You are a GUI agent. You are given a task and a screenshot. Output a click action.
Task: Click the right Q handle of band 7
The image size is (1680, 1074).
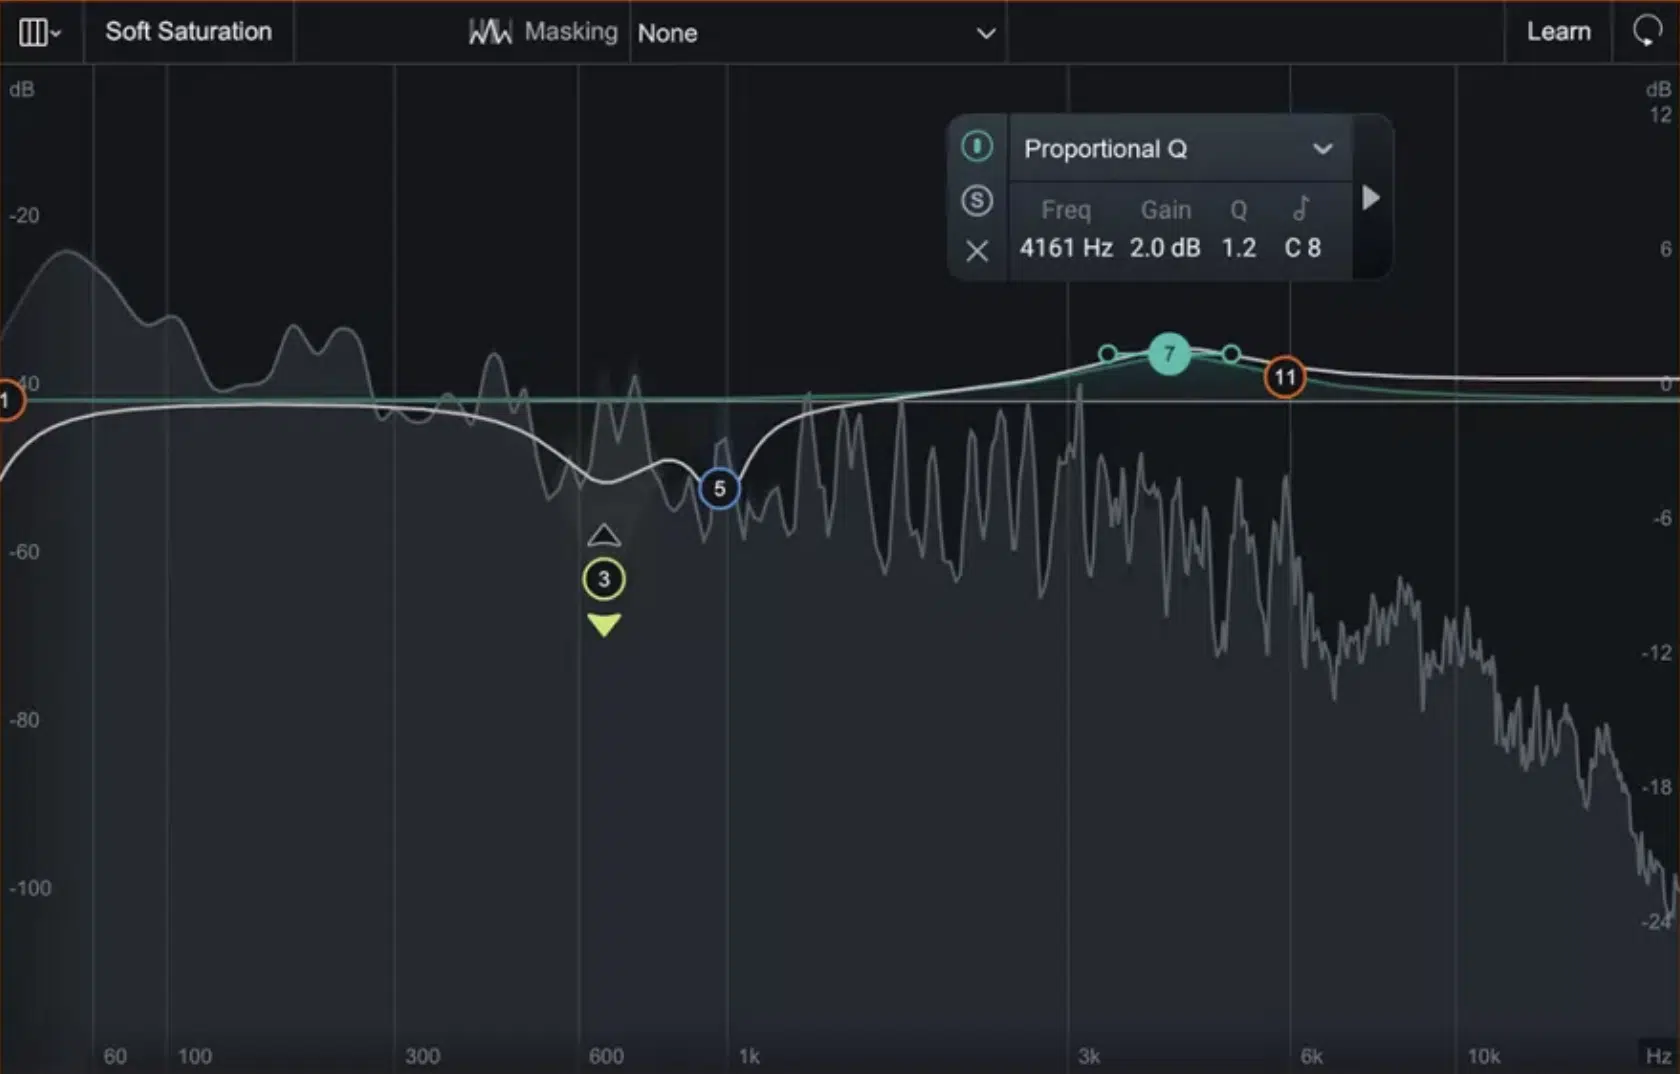(1231, 354)
